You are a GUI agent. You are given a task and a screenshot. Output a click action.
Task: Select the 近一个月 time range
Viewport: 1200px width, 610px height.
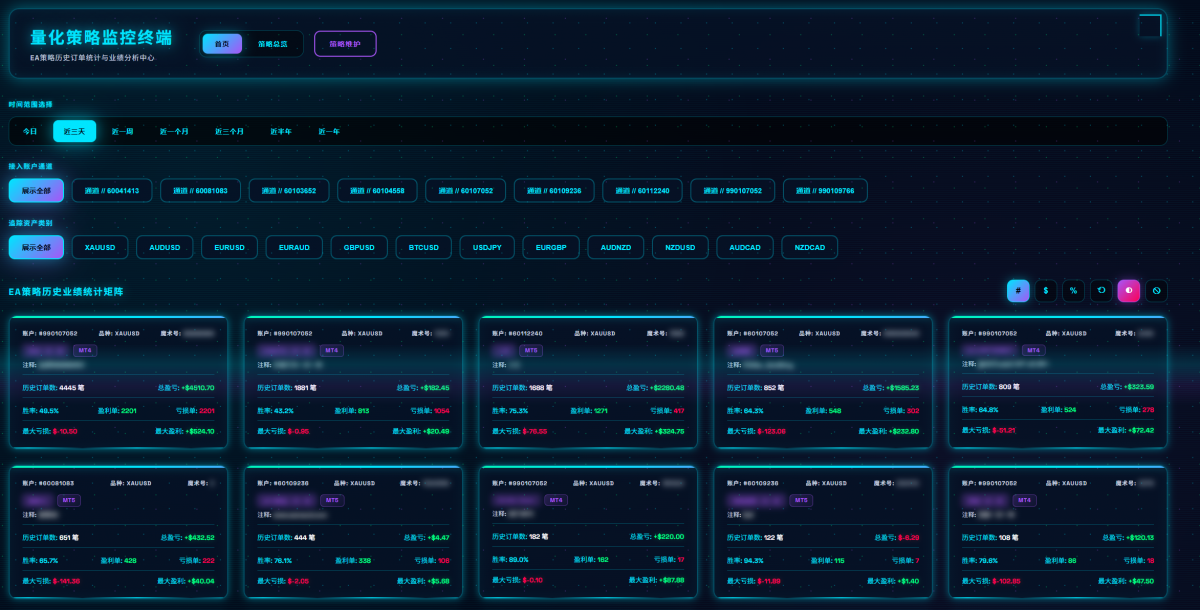[x=174, y=131]
